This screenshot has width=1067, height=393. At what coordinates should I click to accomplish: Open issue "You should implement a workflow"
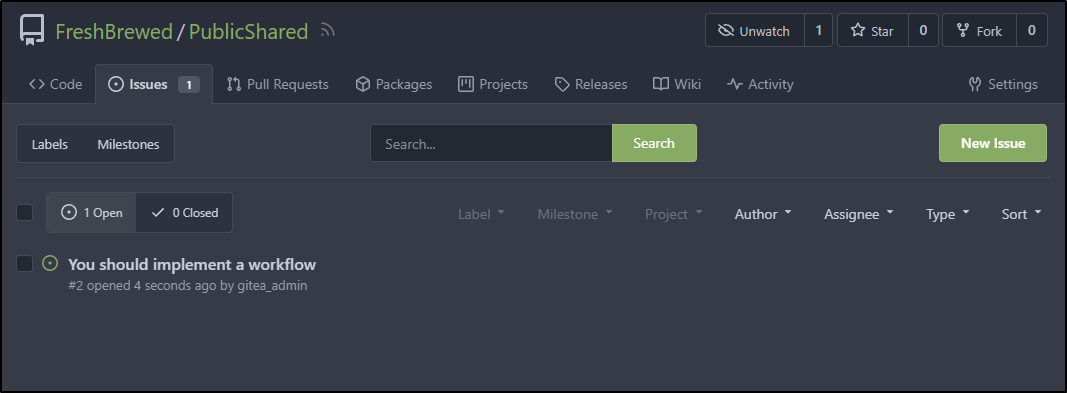click(192, 264)
